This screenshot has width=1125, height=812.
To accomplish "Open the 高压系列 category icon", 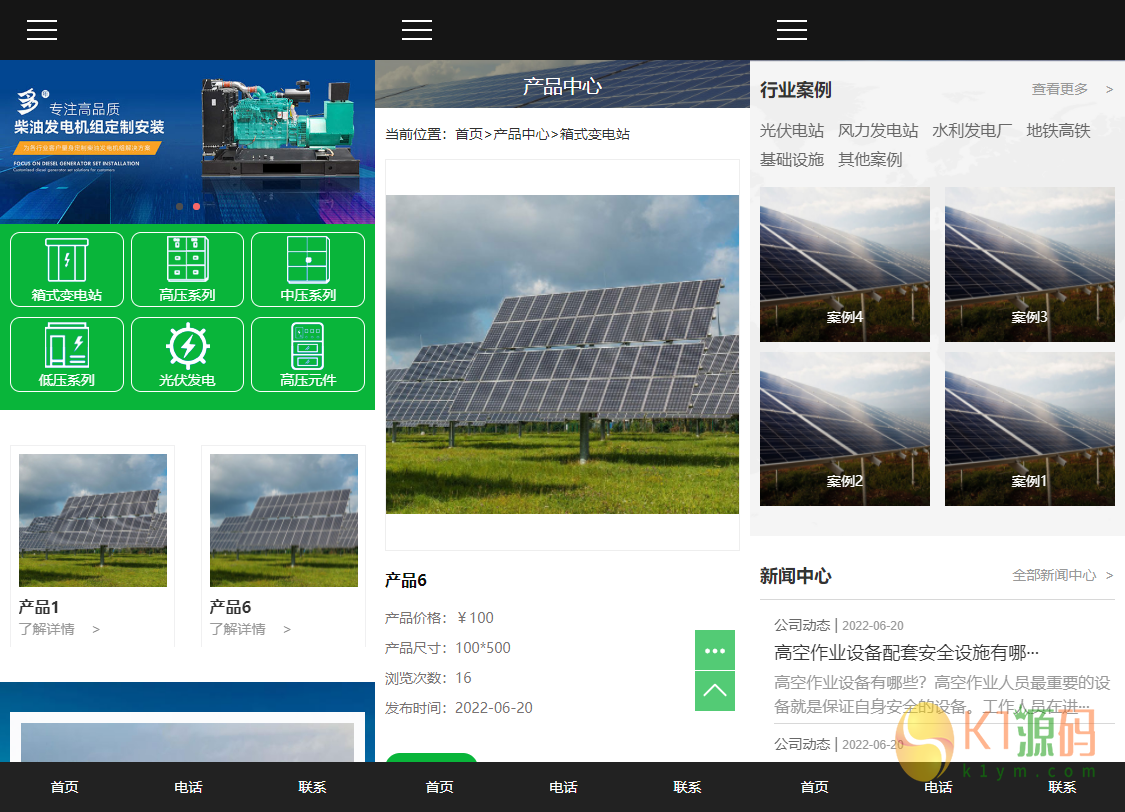I will [187, 270].
